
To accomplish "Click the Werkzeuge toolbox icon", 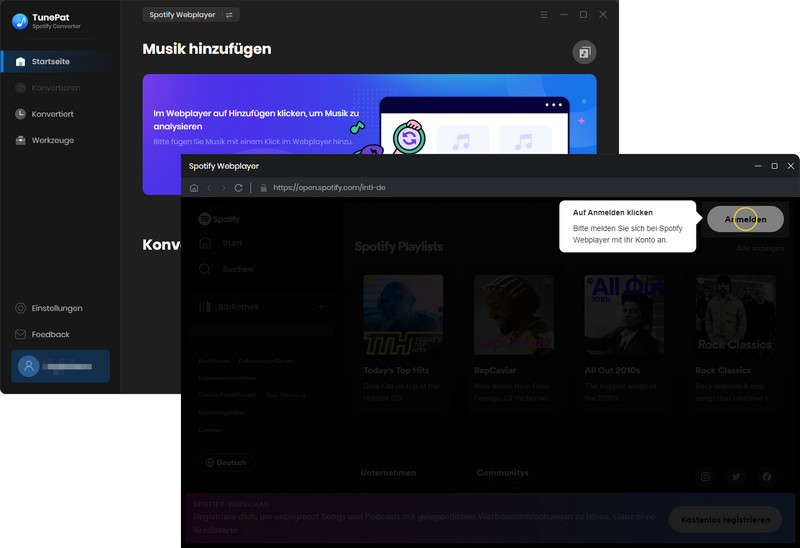I will point(20,140).
